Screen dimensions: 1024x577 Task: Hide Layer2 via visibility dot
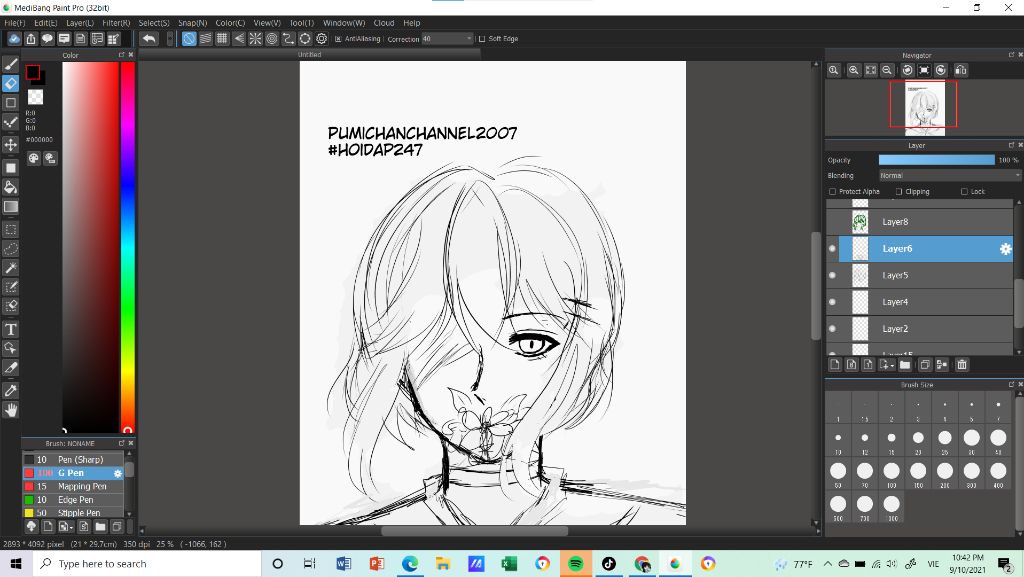[832, 329]
